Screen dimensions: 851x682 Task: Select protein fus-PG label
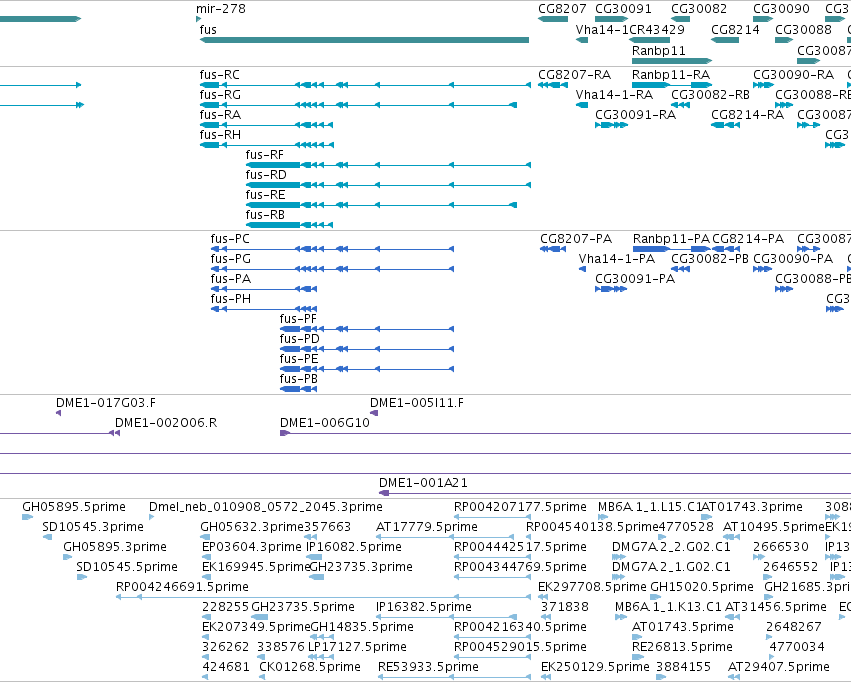point(231,259)
